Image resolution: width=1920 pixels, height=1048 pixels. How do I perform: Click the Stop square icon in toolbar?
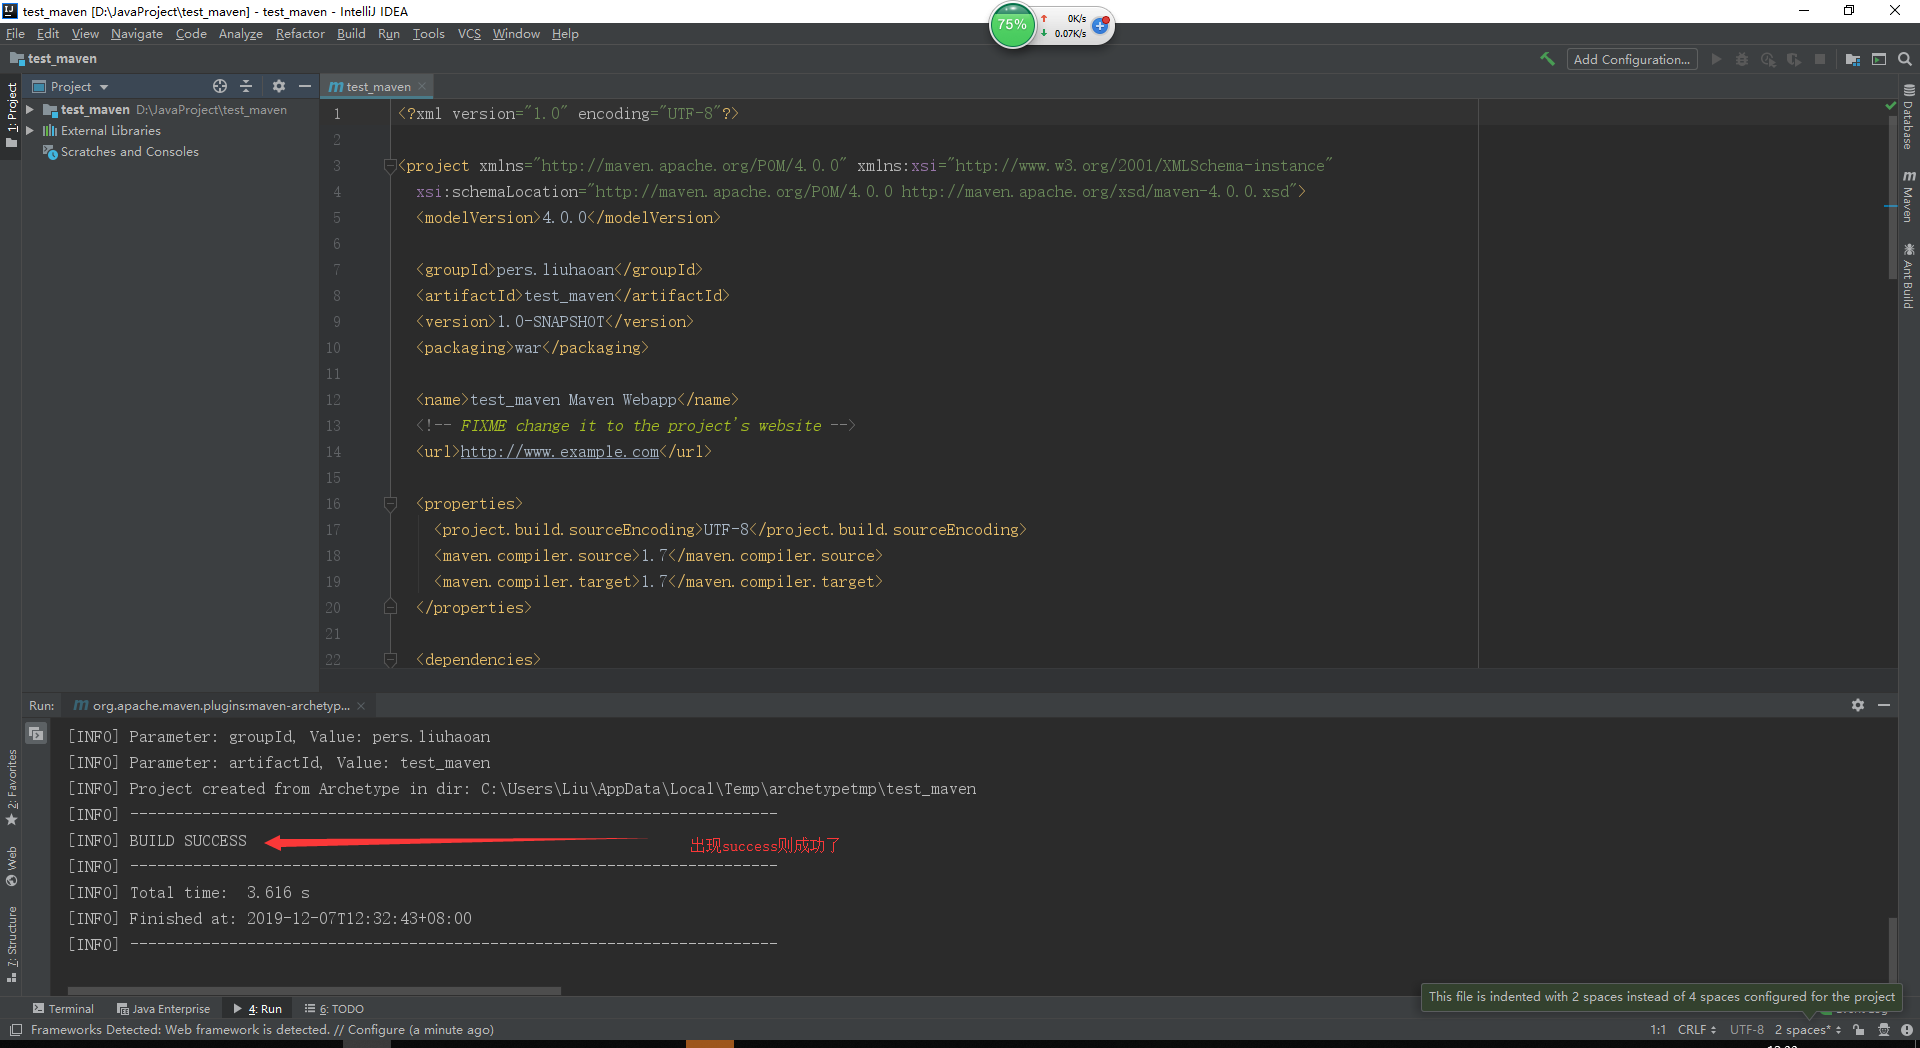1820,59
